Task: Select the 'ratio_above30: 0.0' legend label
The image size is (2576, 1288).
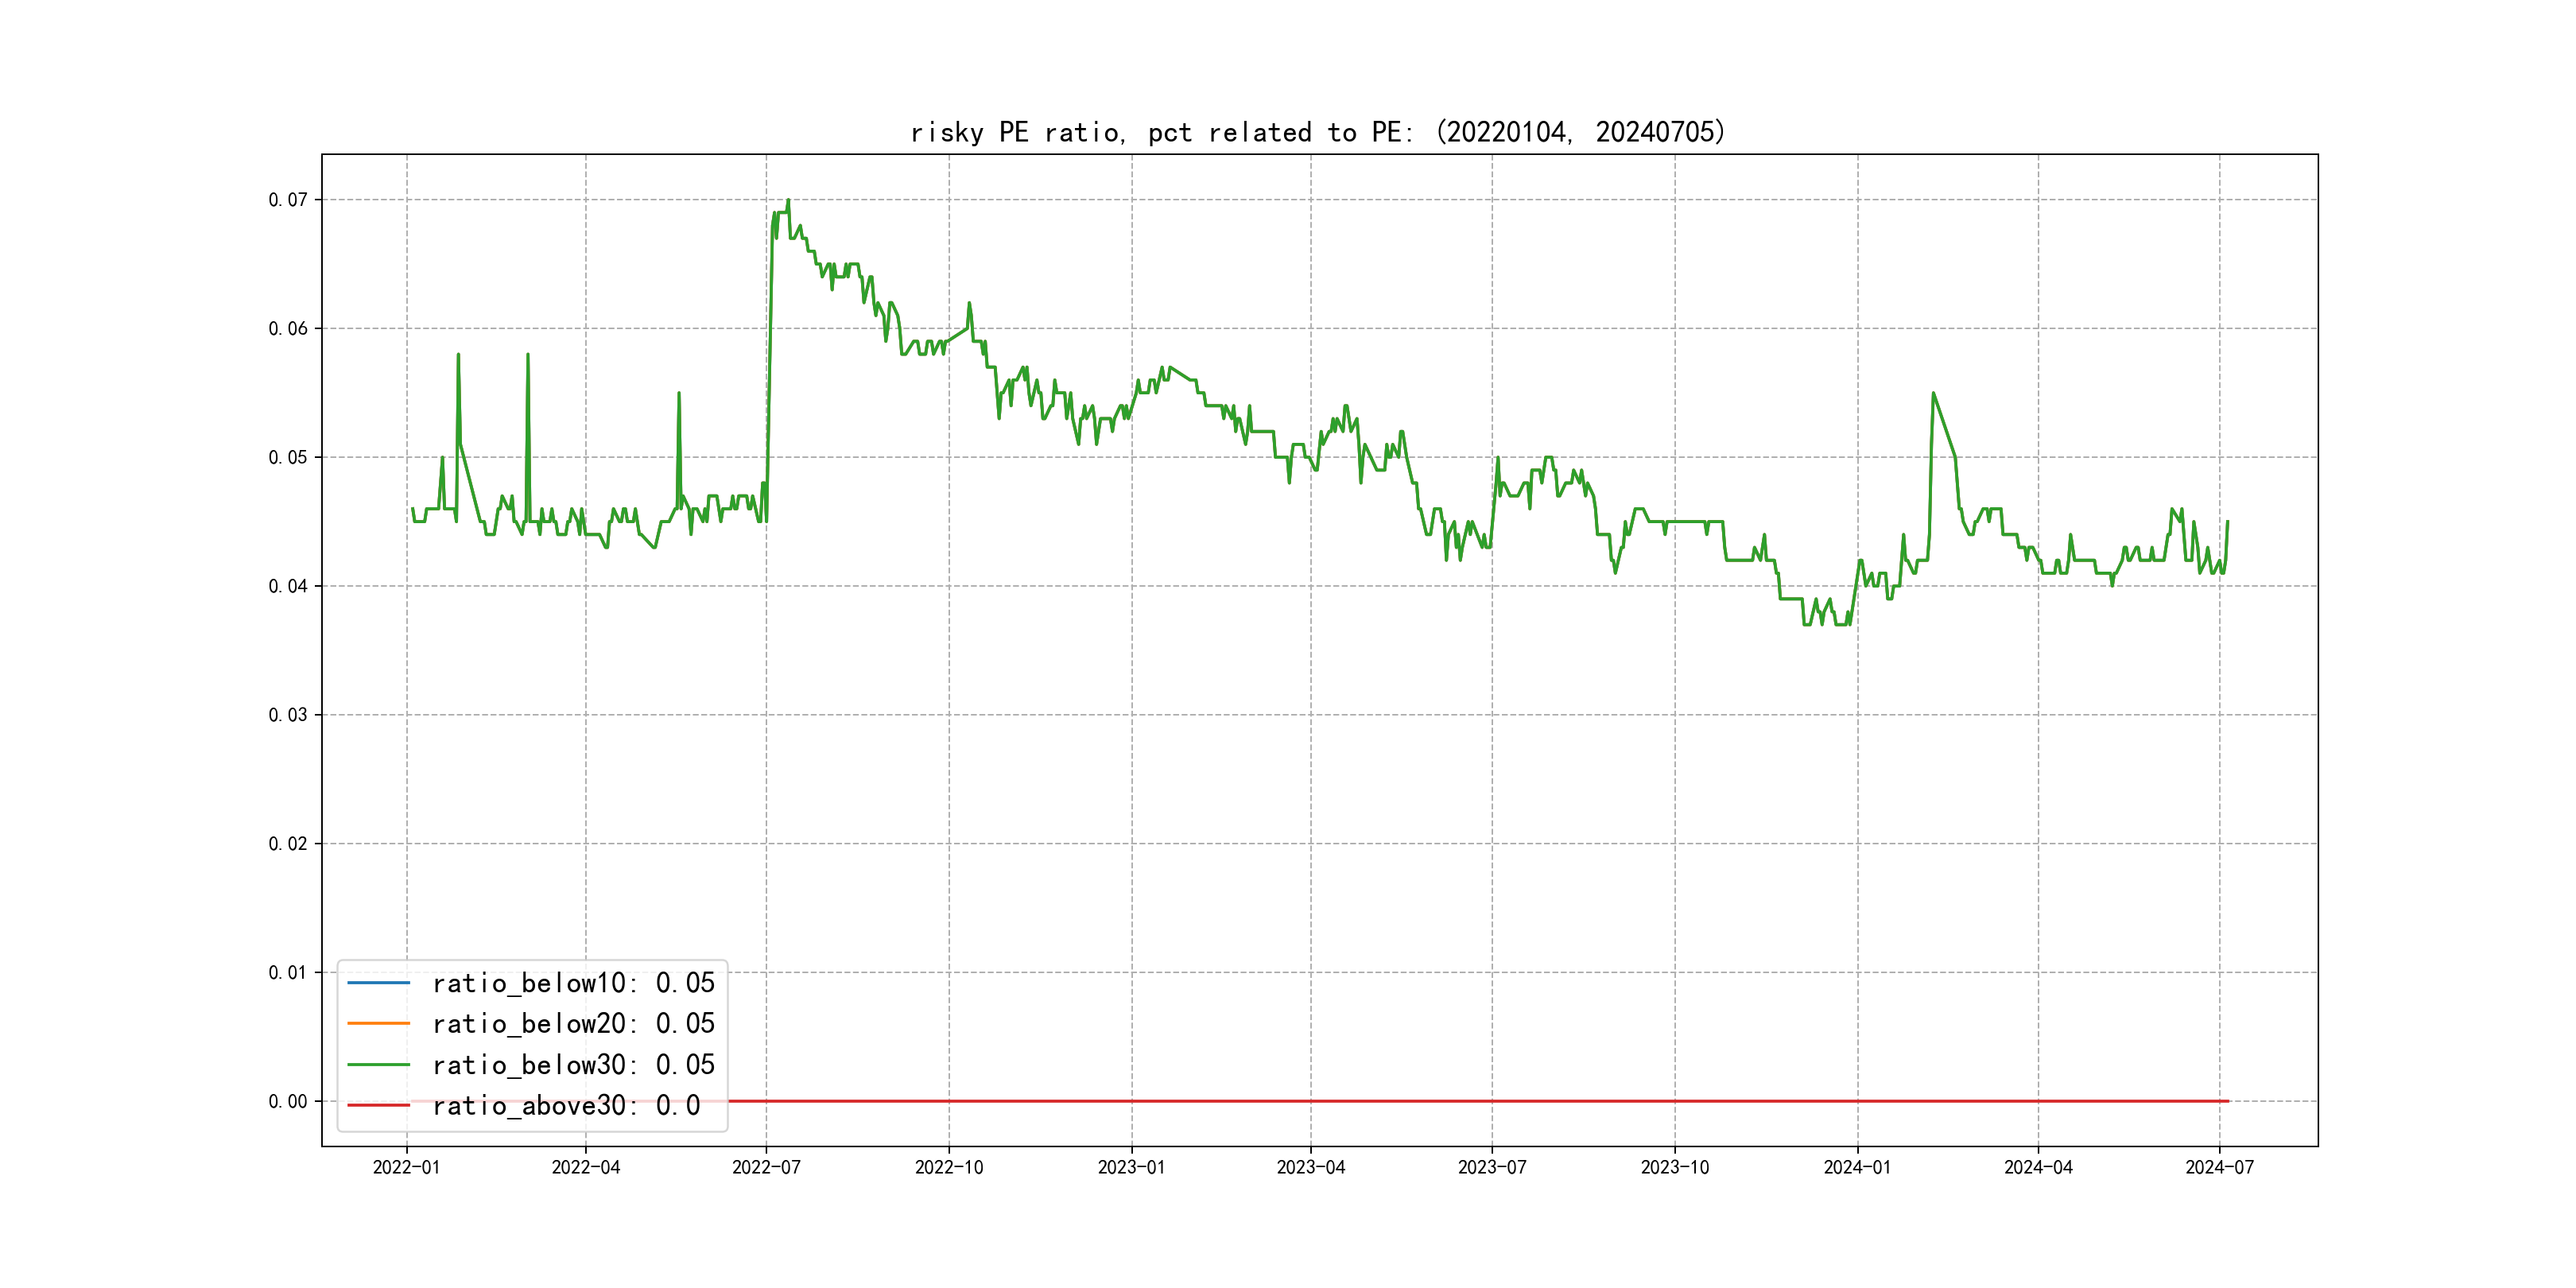Action: click(566, 1105)
